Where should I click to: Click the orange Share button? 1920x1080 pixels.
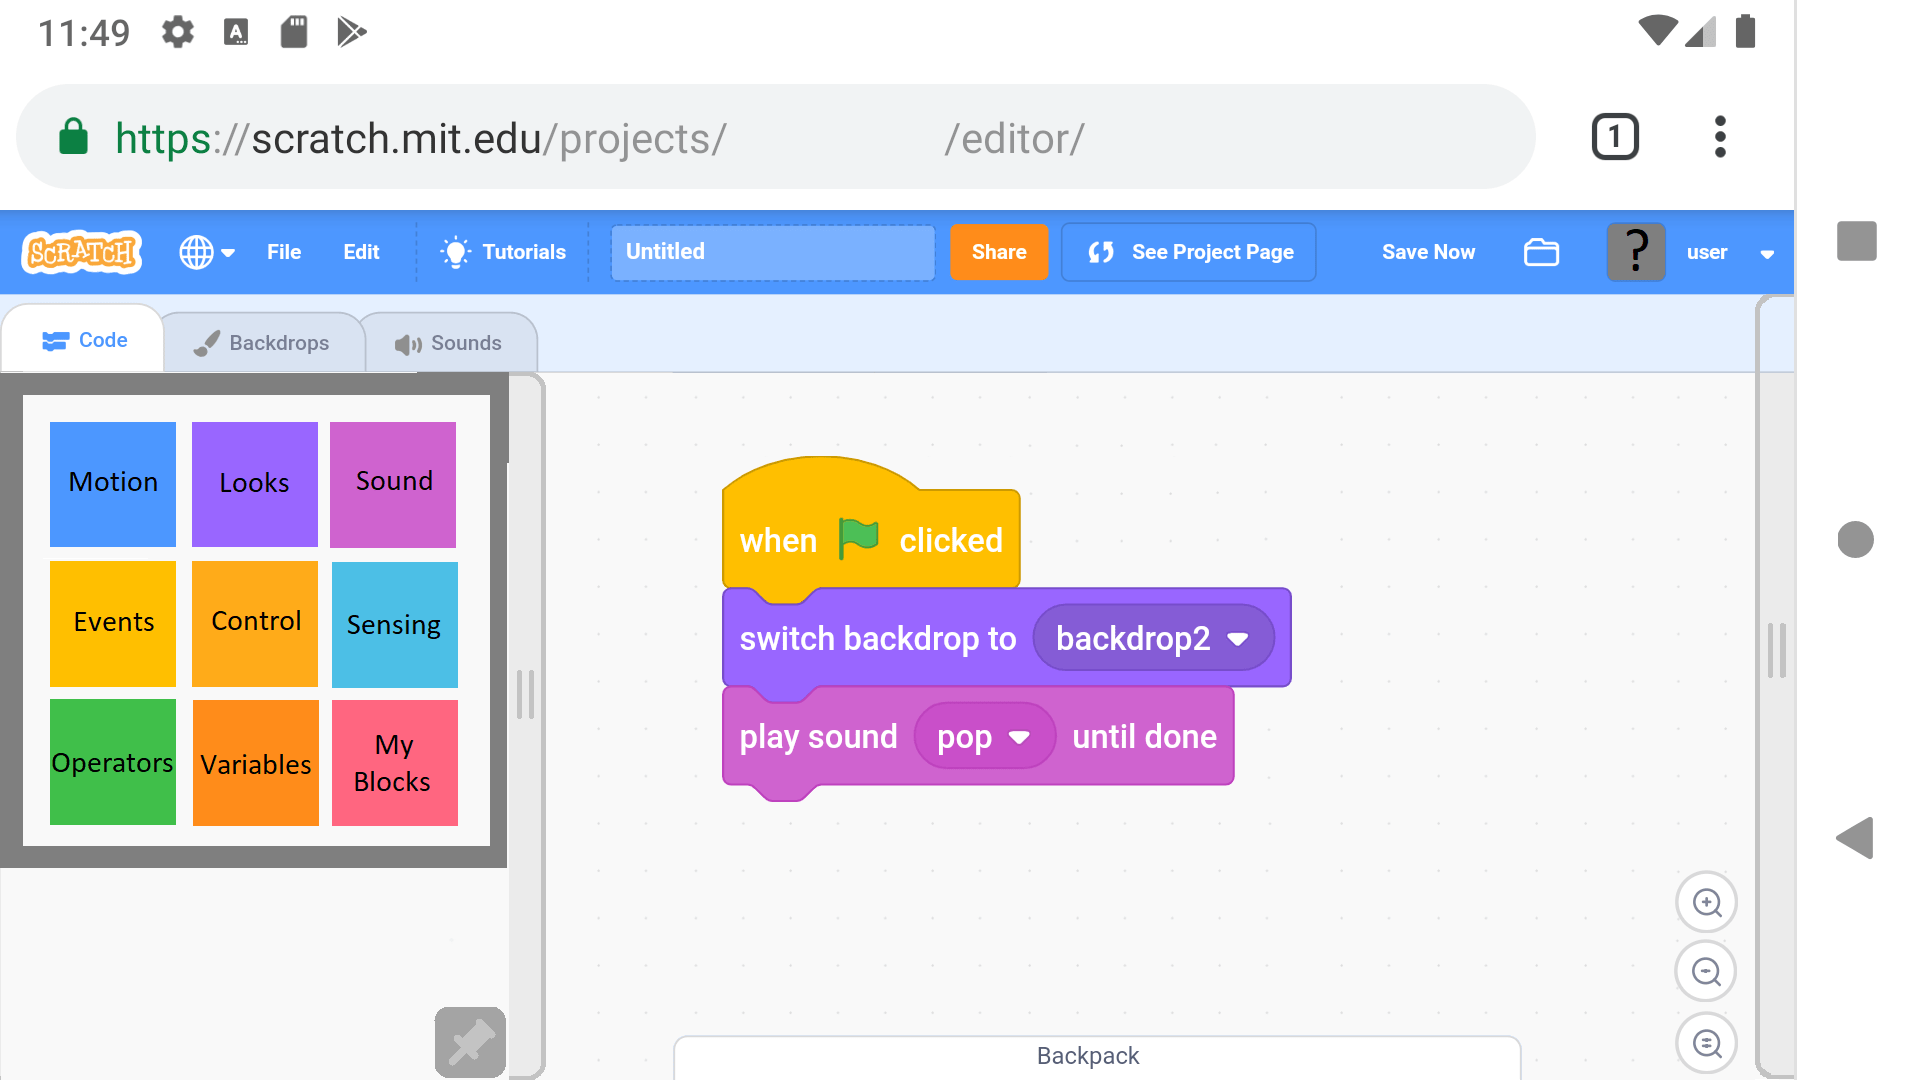pos(998,252)
